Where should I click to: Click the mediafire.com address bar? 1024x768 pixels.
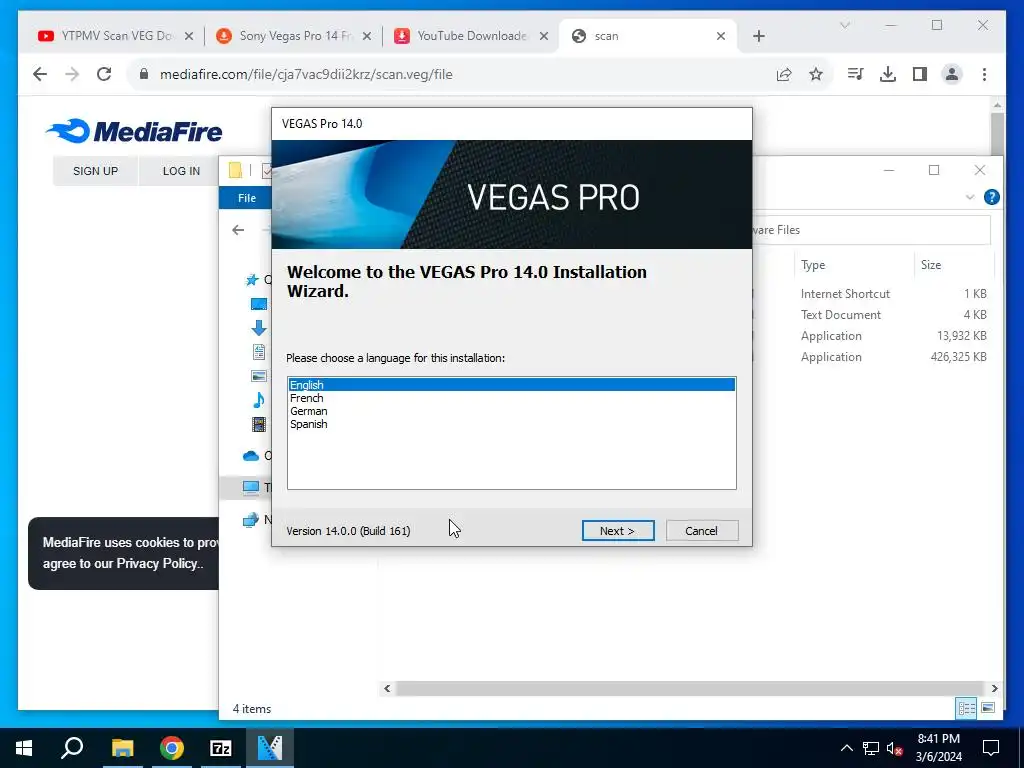(x=451, y=74)
